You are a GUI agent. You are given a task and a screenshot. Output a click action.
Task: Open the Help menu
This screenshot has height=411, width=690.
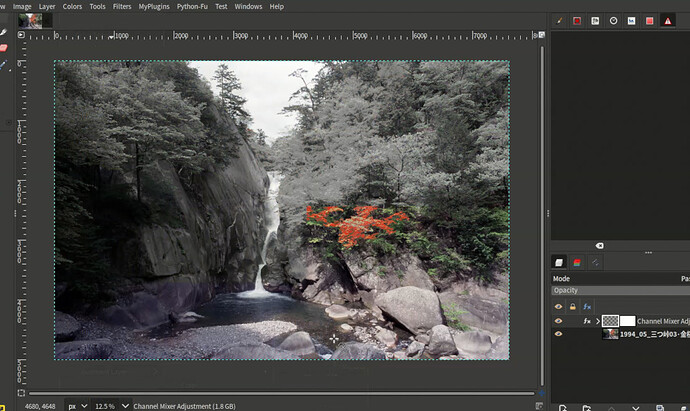(x=276, y=7)
